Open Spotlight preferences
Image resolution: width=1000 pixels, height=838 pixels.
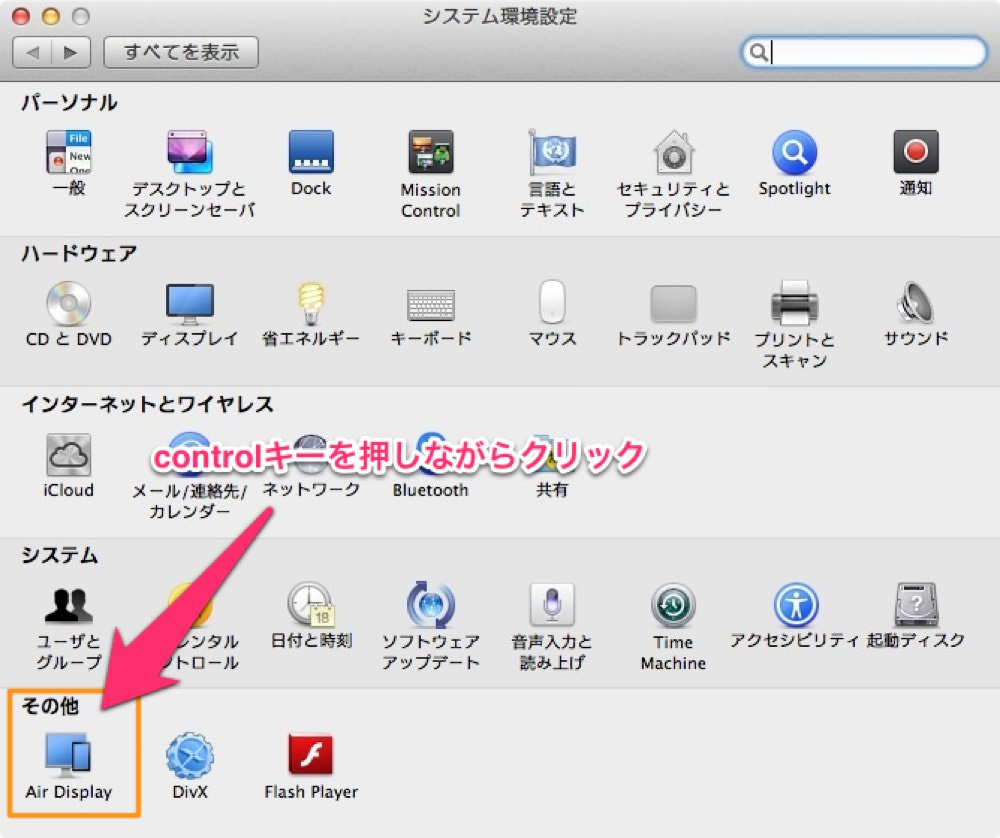tap(794, 152)
